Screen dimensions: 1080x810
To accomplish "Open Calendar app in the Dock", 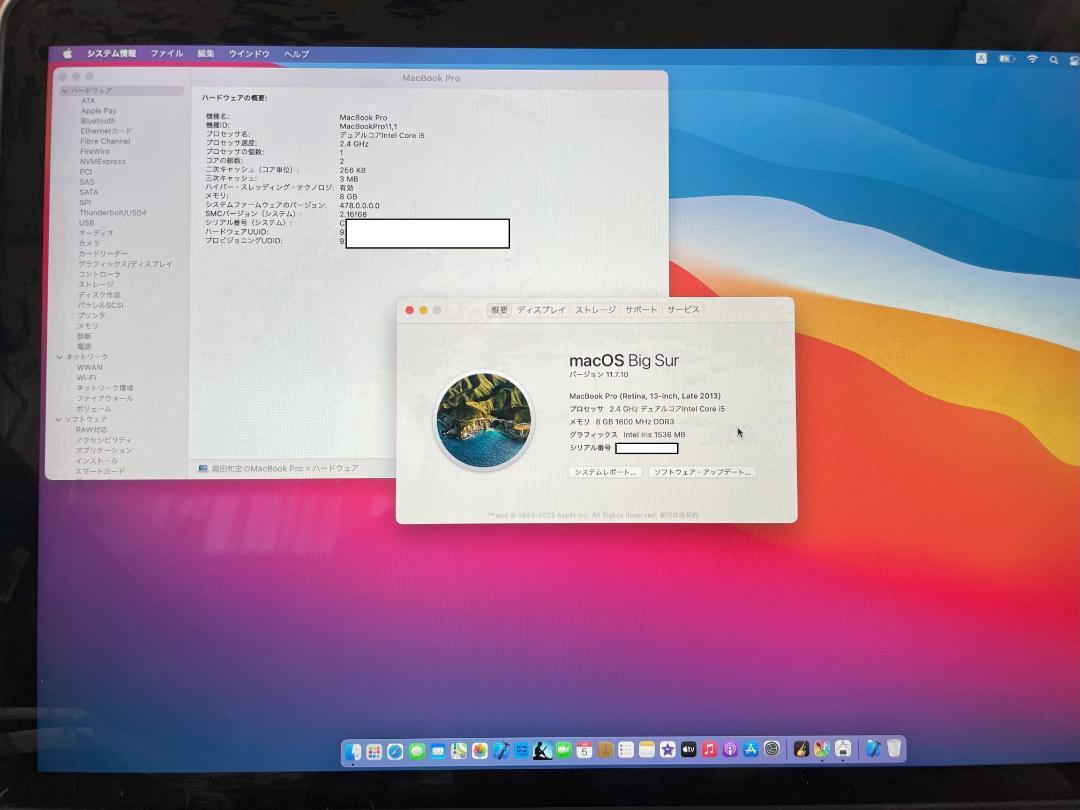I will coord(584,749).
